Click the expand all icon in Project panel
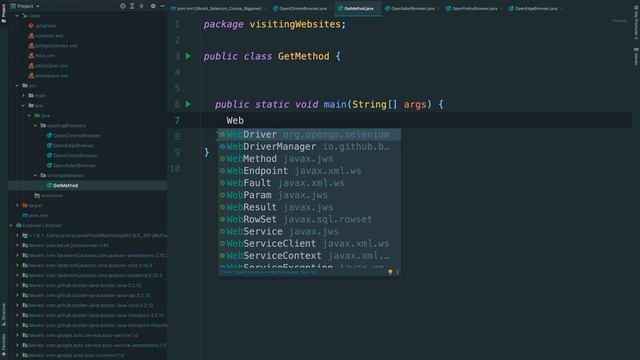 (x=132, y=6)
